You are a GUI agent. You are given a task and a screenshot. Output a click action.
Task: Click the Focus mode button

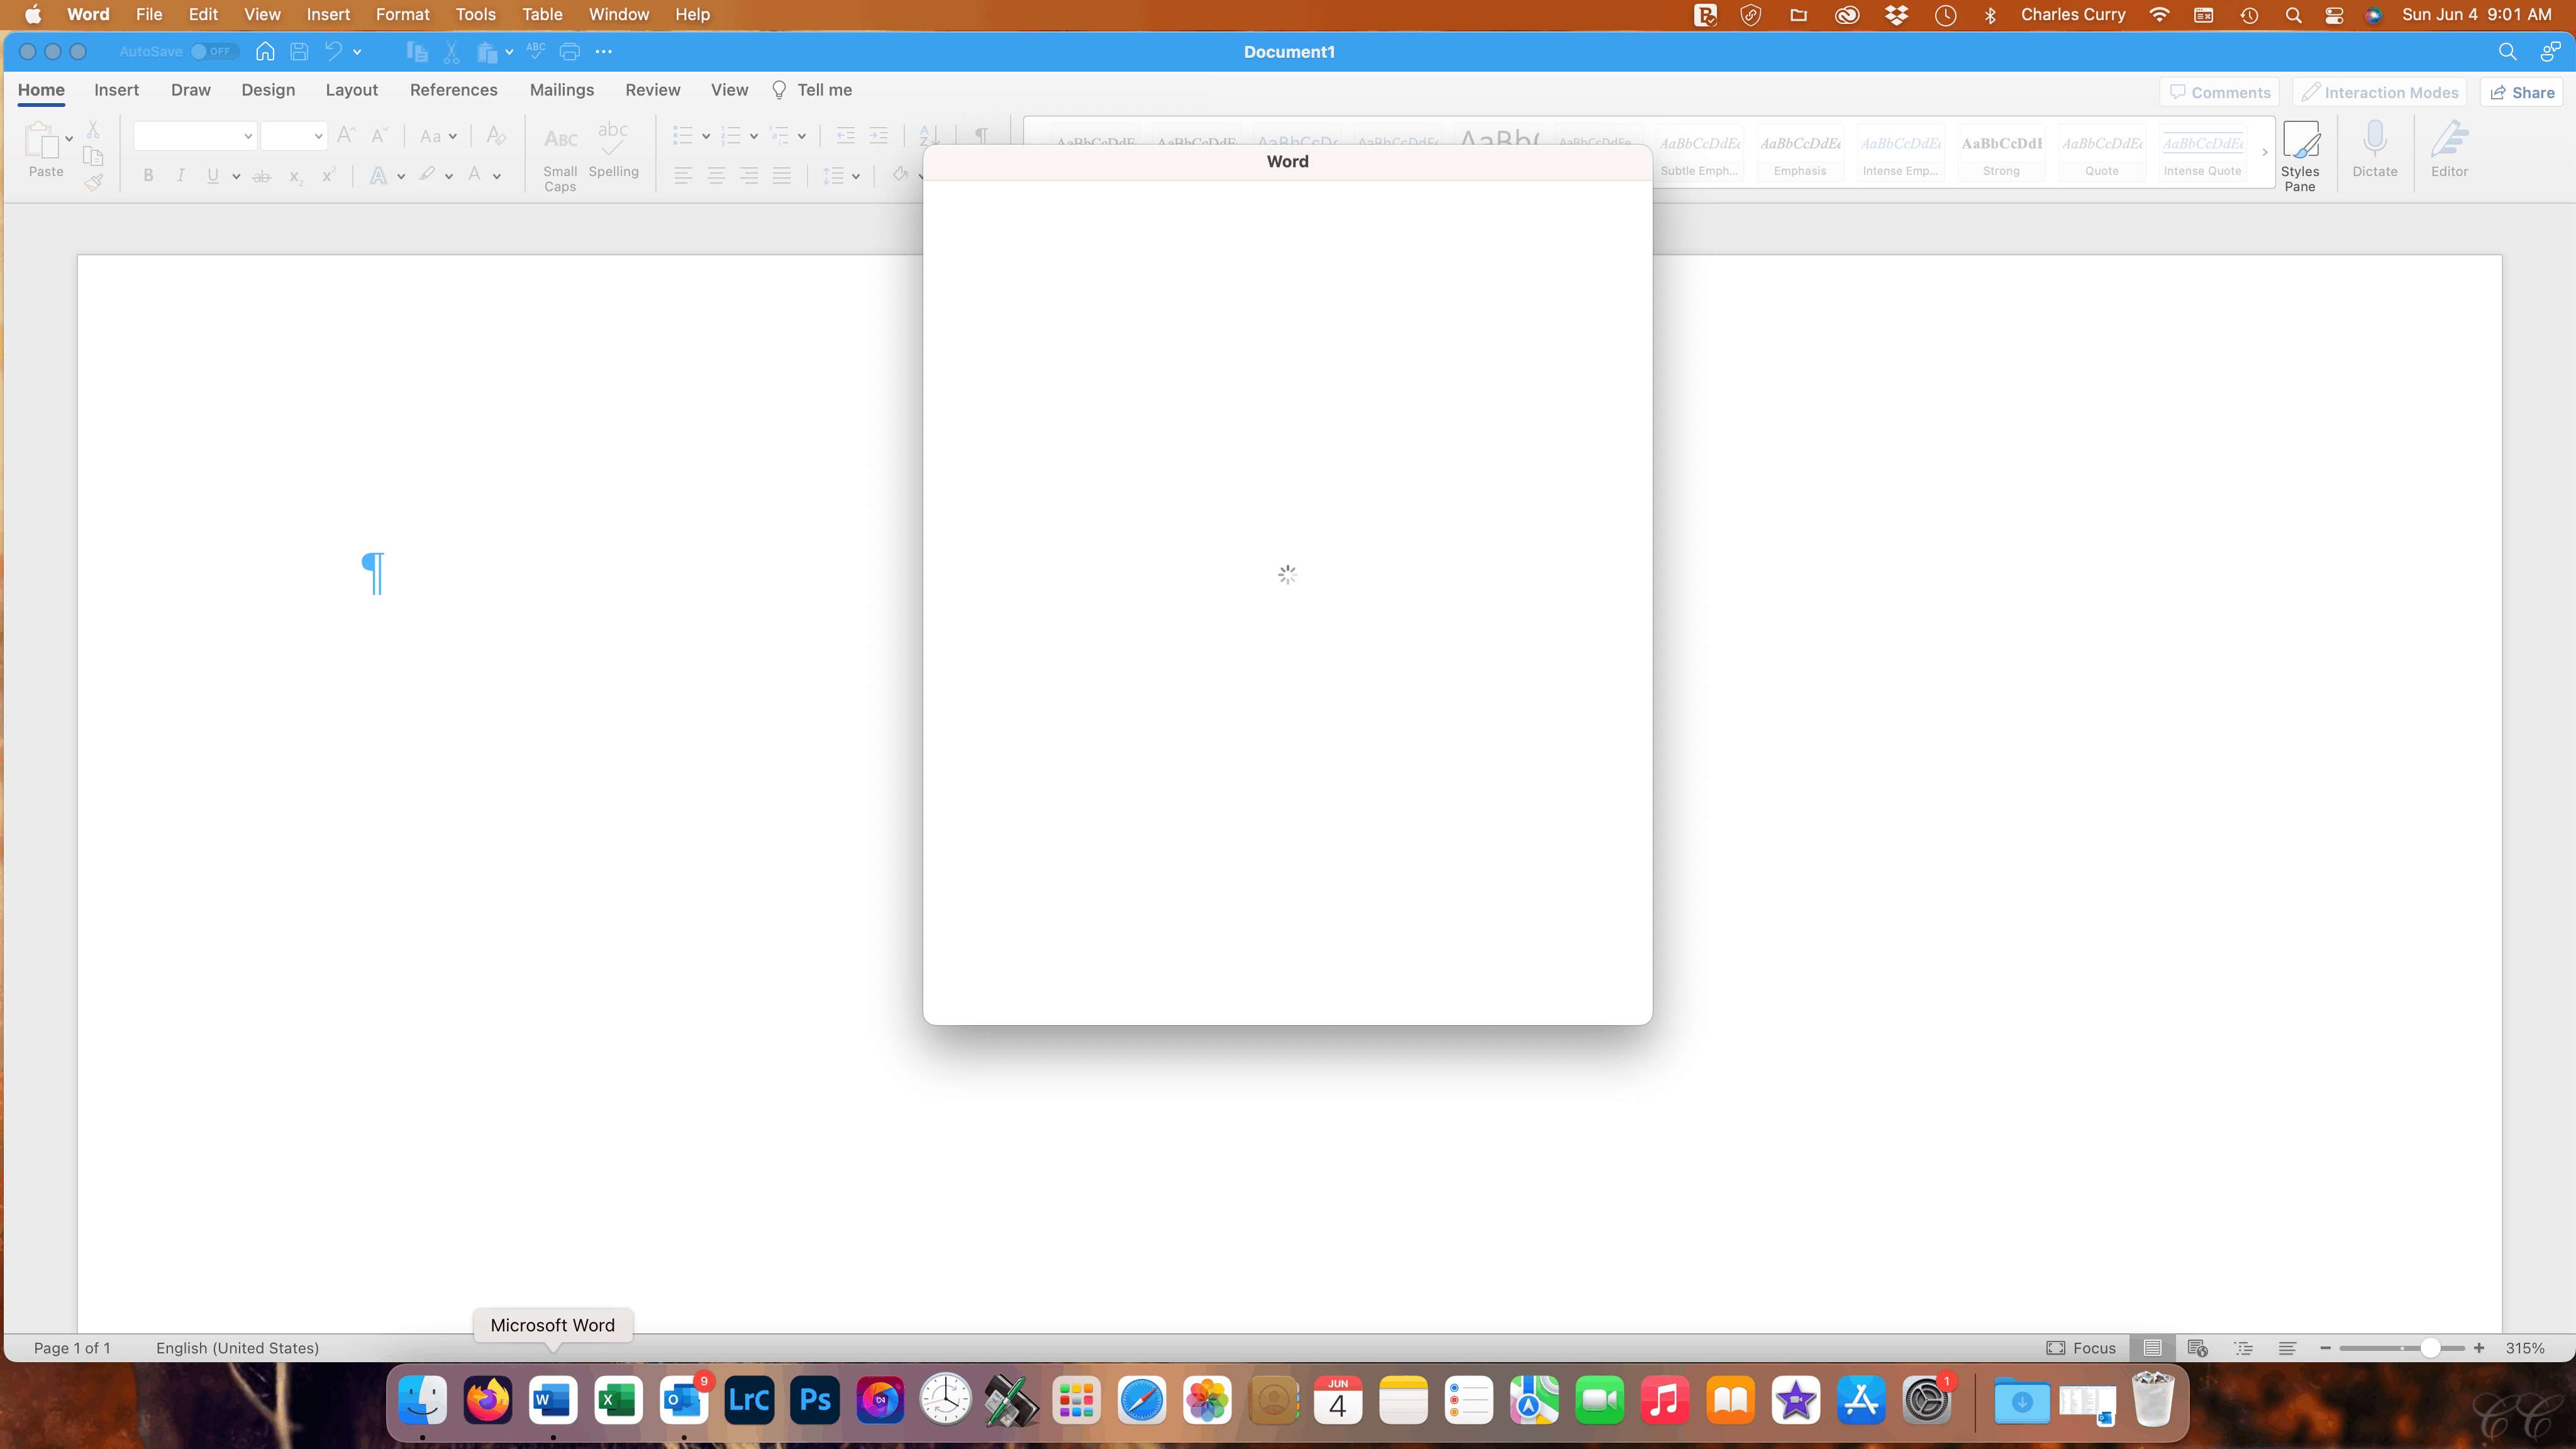point(2081,1348)
